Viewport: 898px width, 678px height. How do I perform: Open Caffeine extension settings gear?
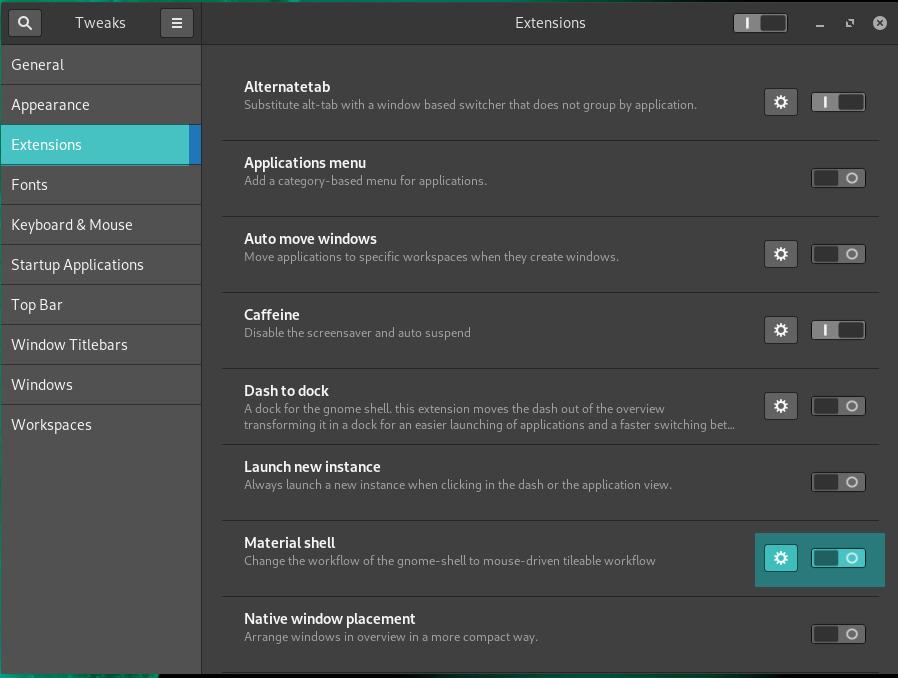(781, 330)
